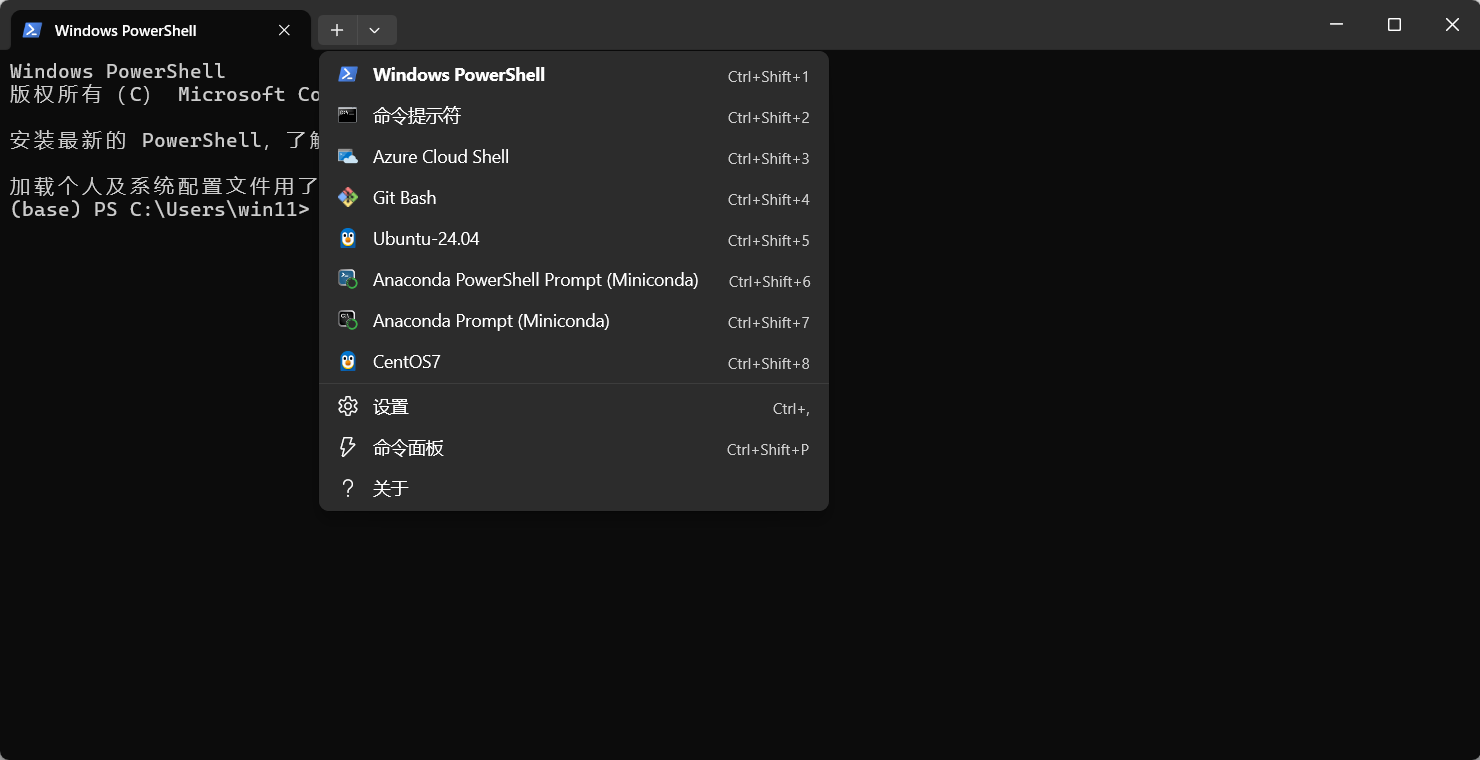The image size is (1480, 760).
Task: Collapse the profile dropdown chevron
Action: coord(375,30)
